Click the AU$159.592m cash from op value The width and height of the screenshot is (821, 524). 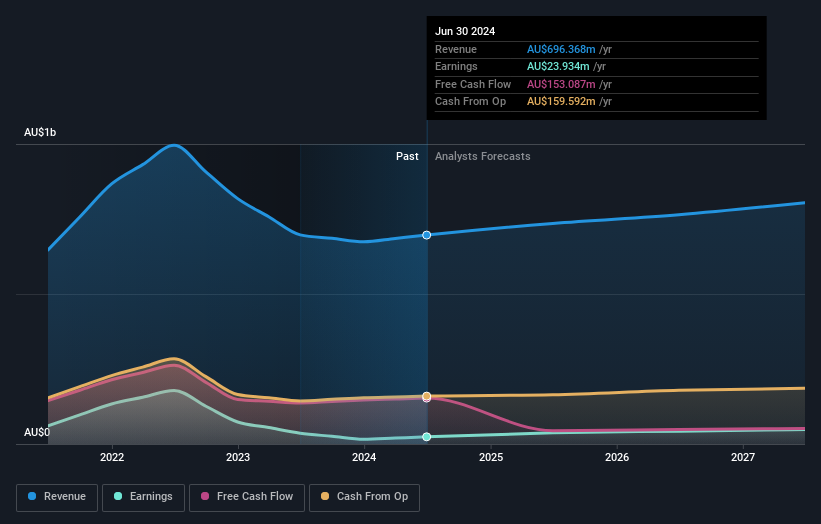click(561, 102)
